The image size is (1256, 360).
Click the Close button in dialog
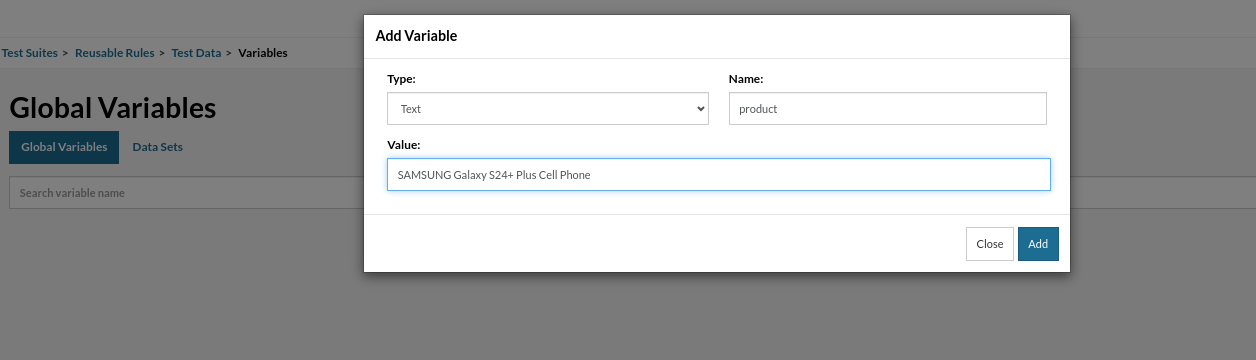tap(990, 244)
